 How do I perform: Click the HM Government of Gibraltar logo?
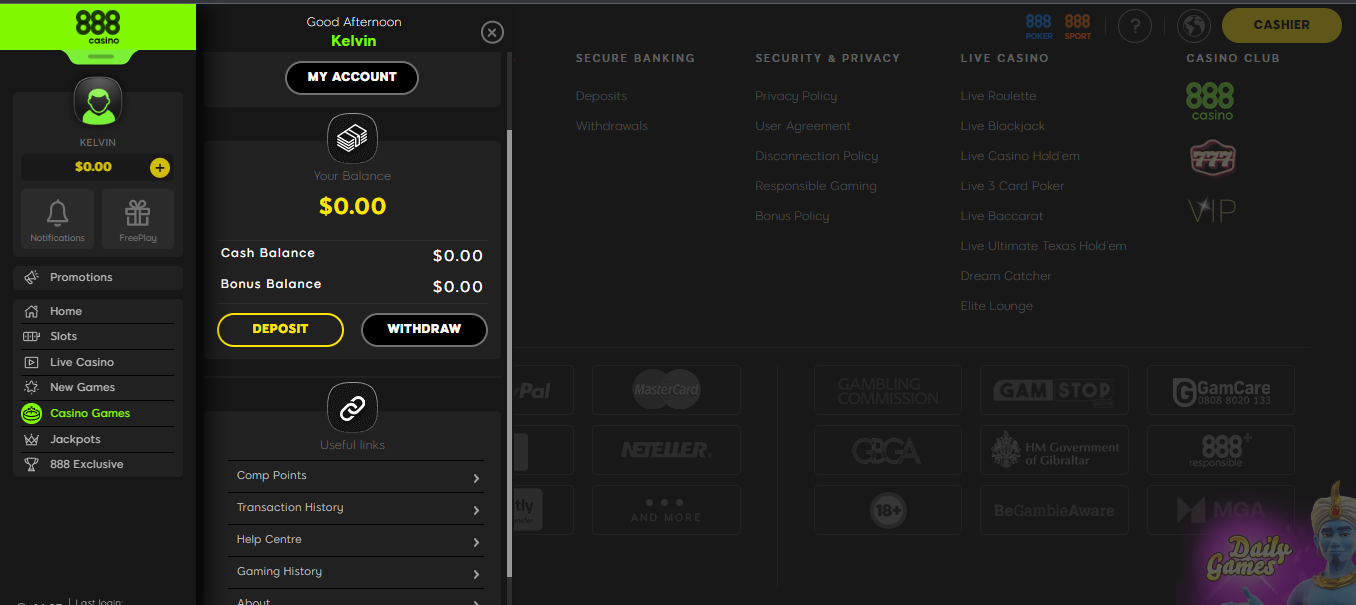(x=1054, y=450)
